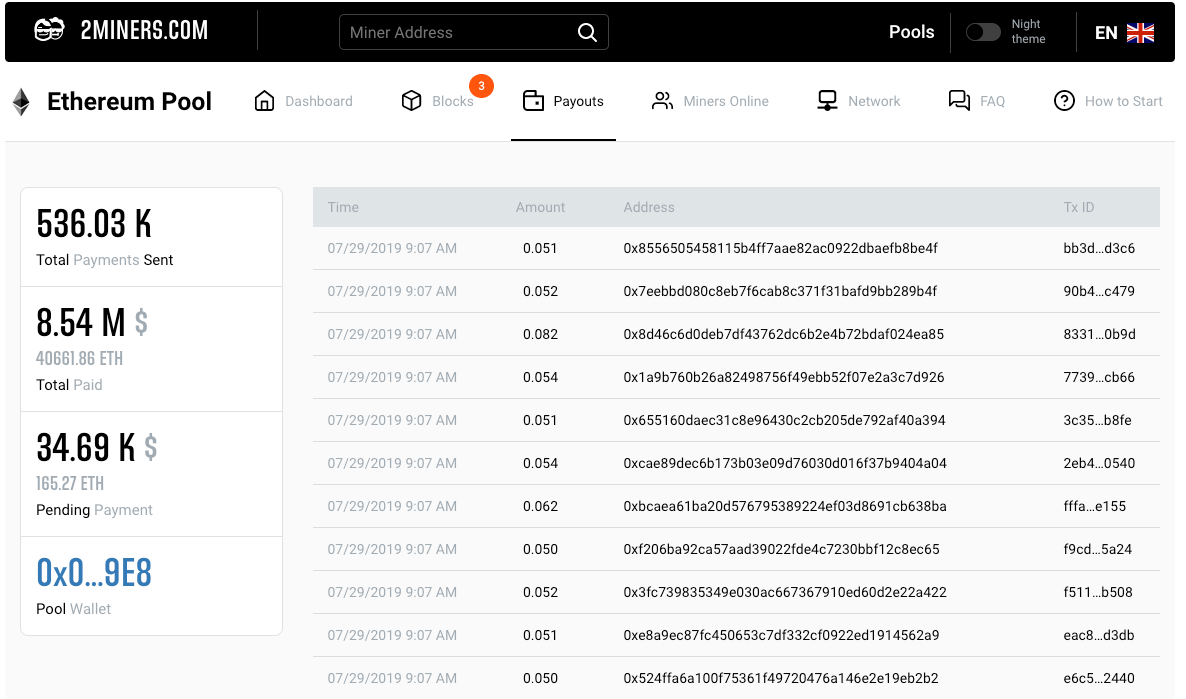1186x699 pixels.
Task: Open transaction fffa...e155
Action: (1094, 506)
